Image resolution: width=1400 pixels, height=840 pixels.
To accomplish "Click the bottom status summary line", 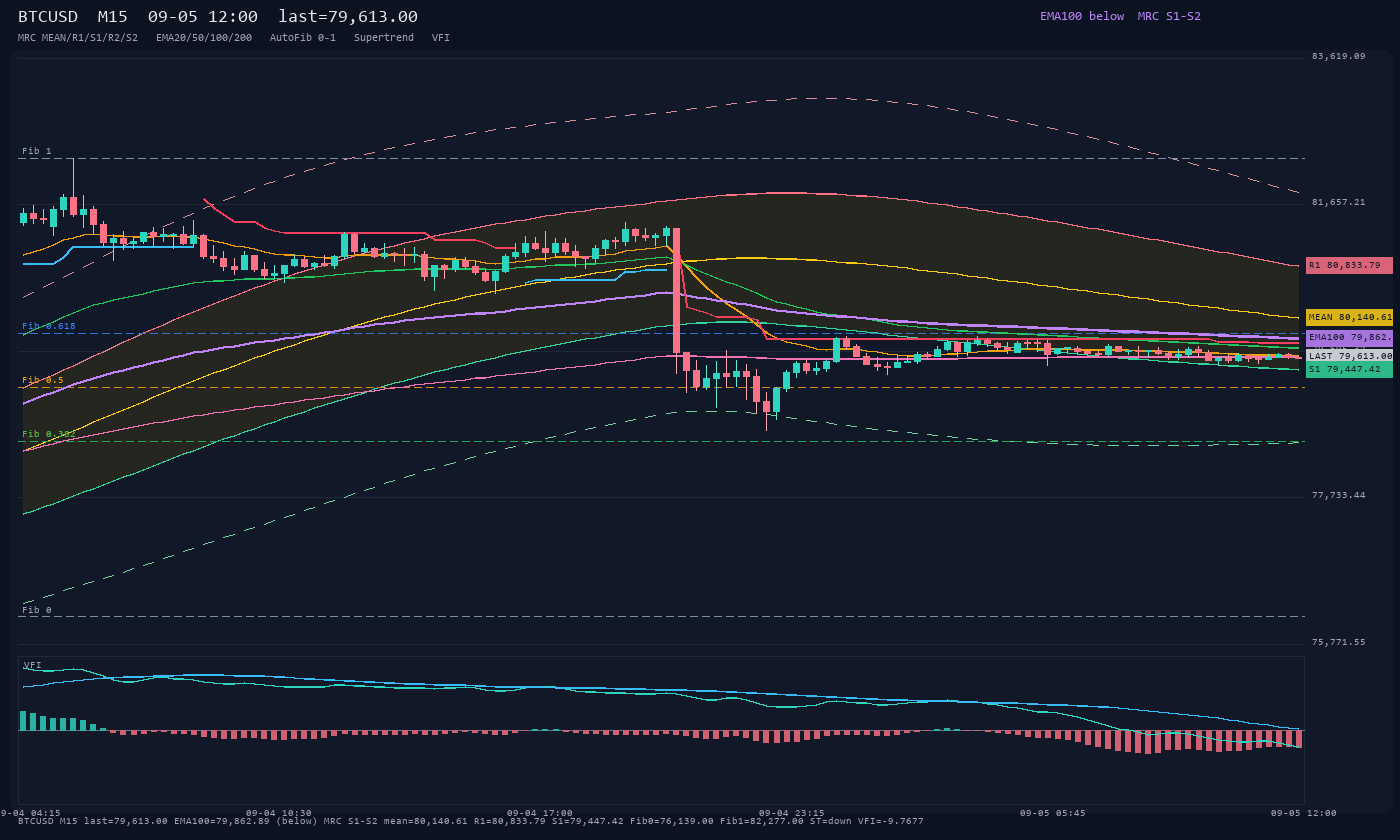I will [x=471, y=821].
